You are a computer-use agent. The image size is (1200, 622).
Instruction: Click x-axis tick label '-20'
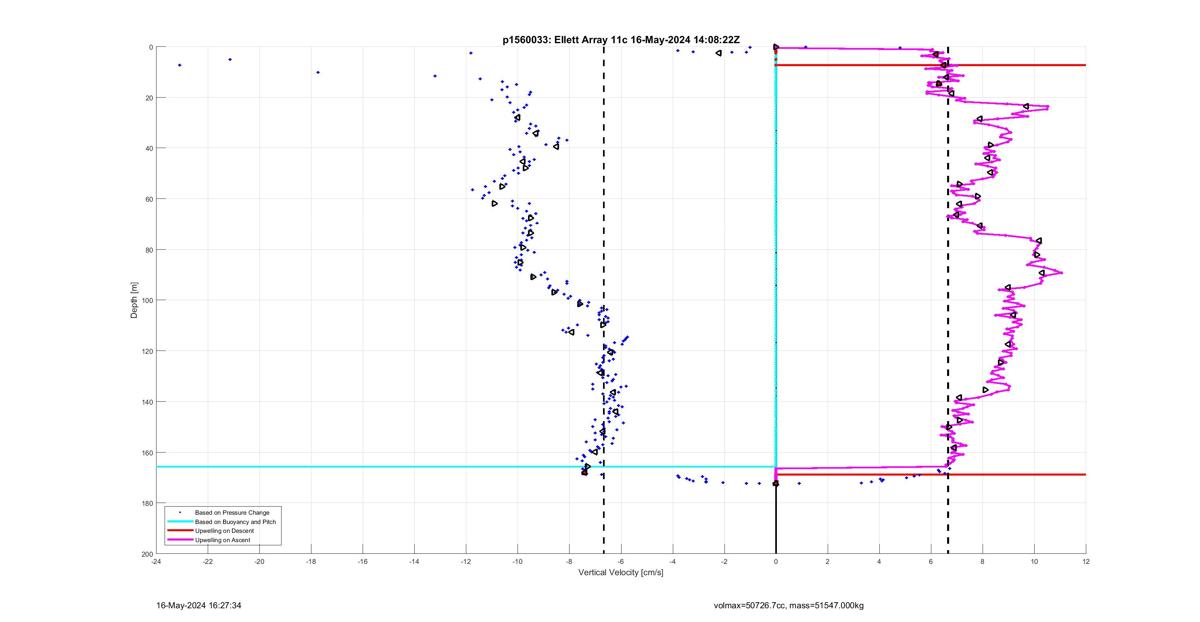coord(259,561)
